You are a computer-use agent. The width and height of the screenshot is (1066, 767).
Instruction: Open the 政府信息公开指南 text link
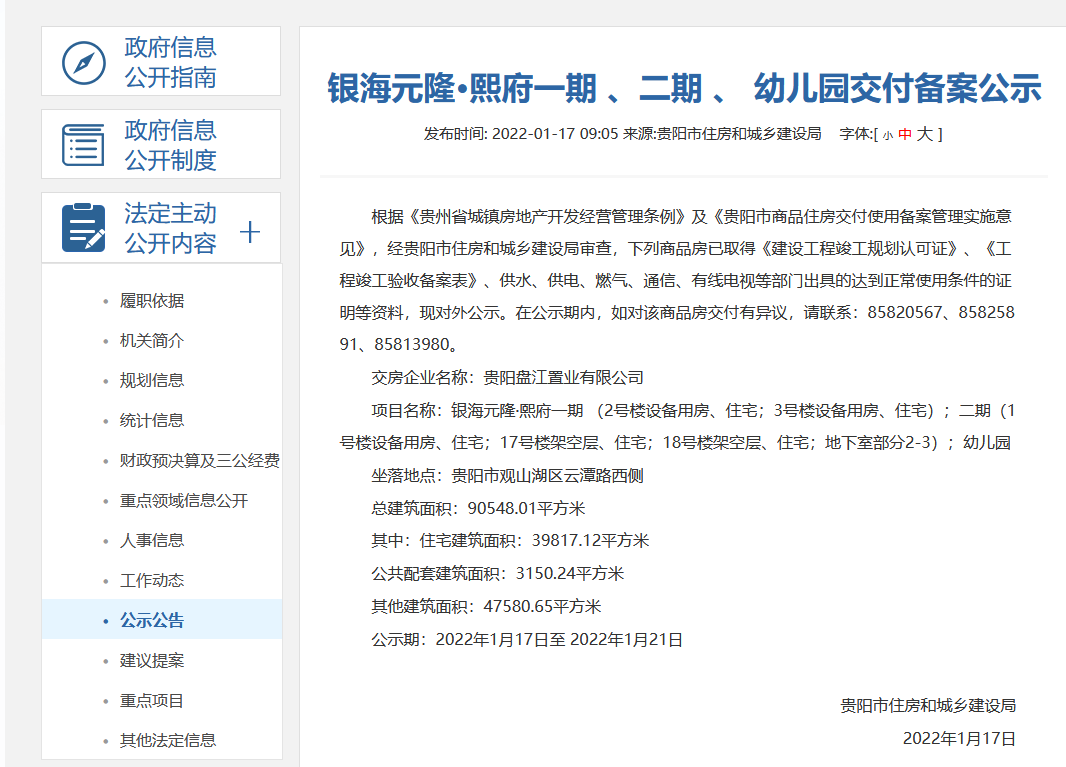[170, 62]
